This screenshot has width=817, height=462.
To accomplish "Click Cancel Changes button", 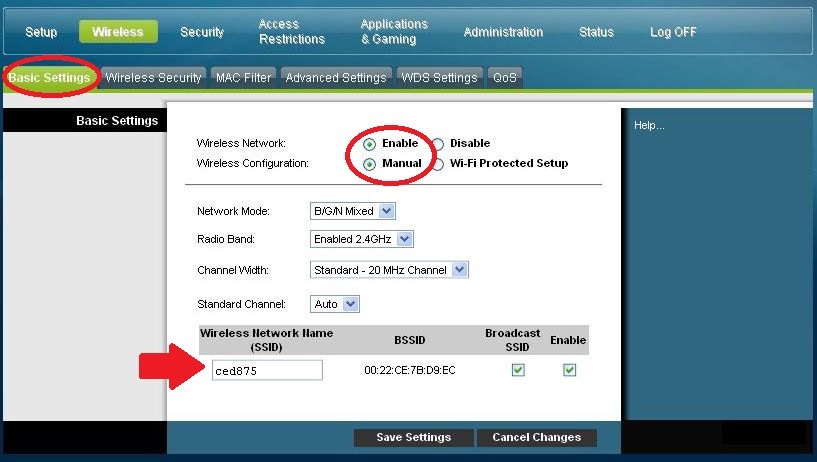I will pyautogui.click(x=537, y=438).
